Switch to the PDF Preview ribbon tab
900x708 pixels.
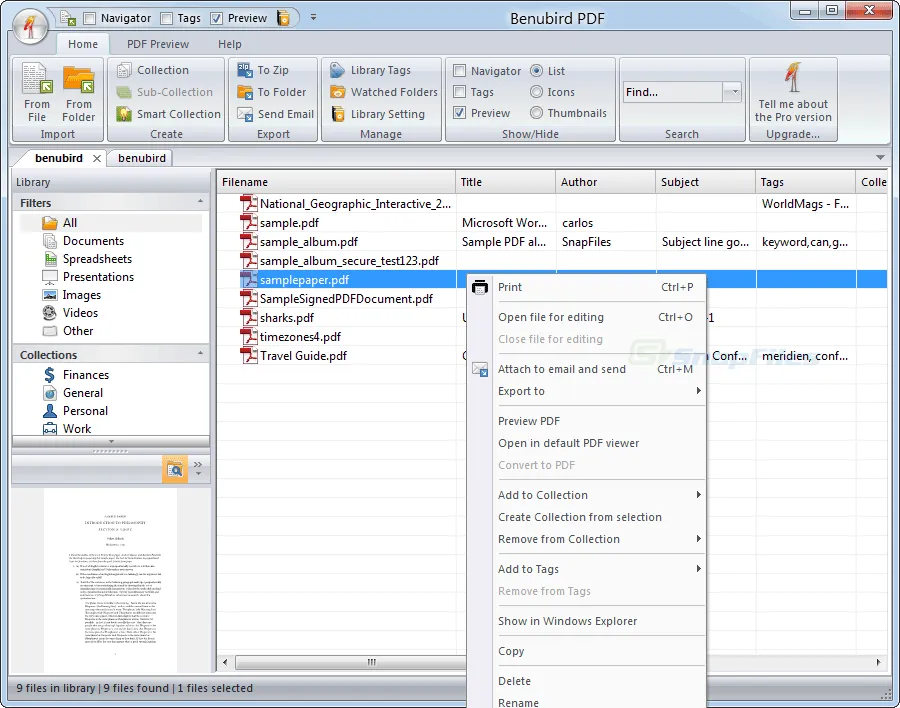[x=158, y=44]
